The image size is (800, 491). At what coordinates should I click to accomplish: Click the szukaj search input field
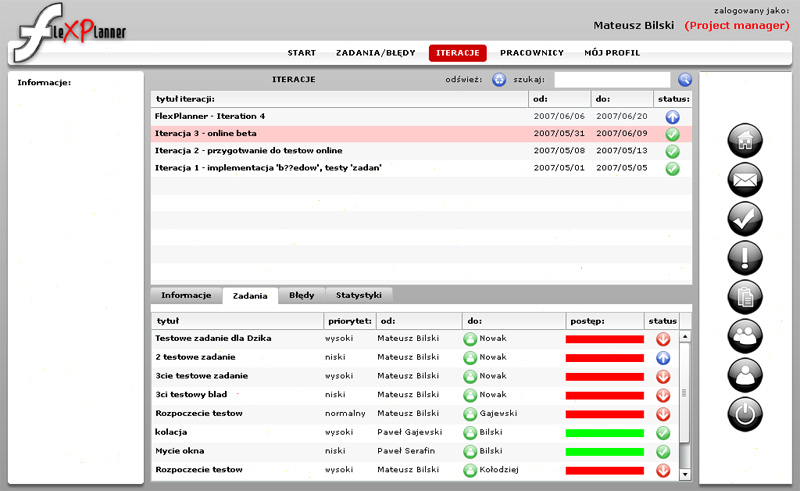click(x=612, y=80)
